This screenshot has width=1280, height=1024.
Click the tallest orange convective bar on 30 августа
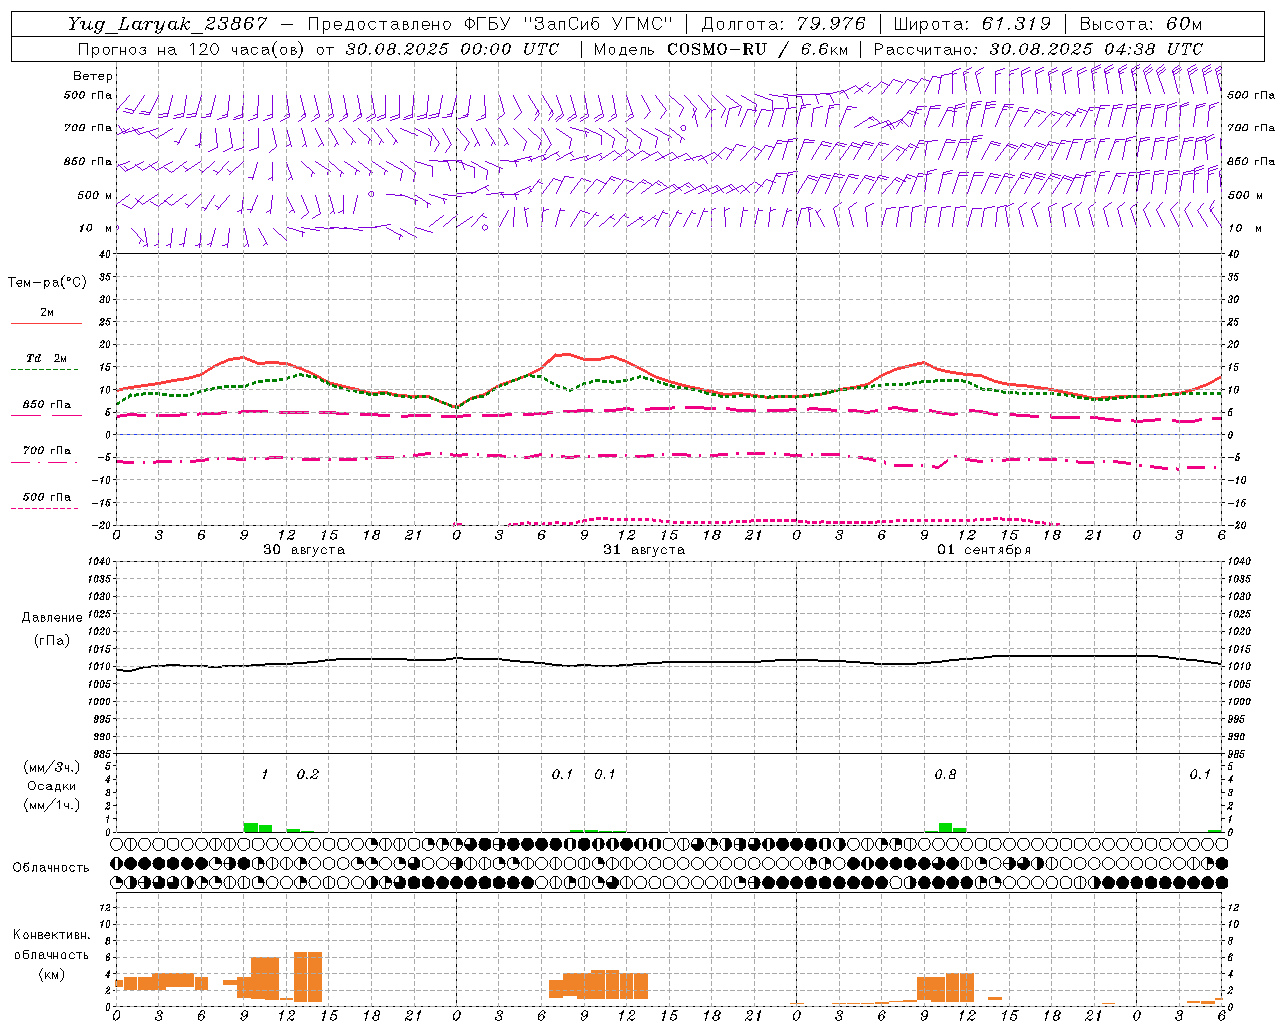(x=308, y=977)
